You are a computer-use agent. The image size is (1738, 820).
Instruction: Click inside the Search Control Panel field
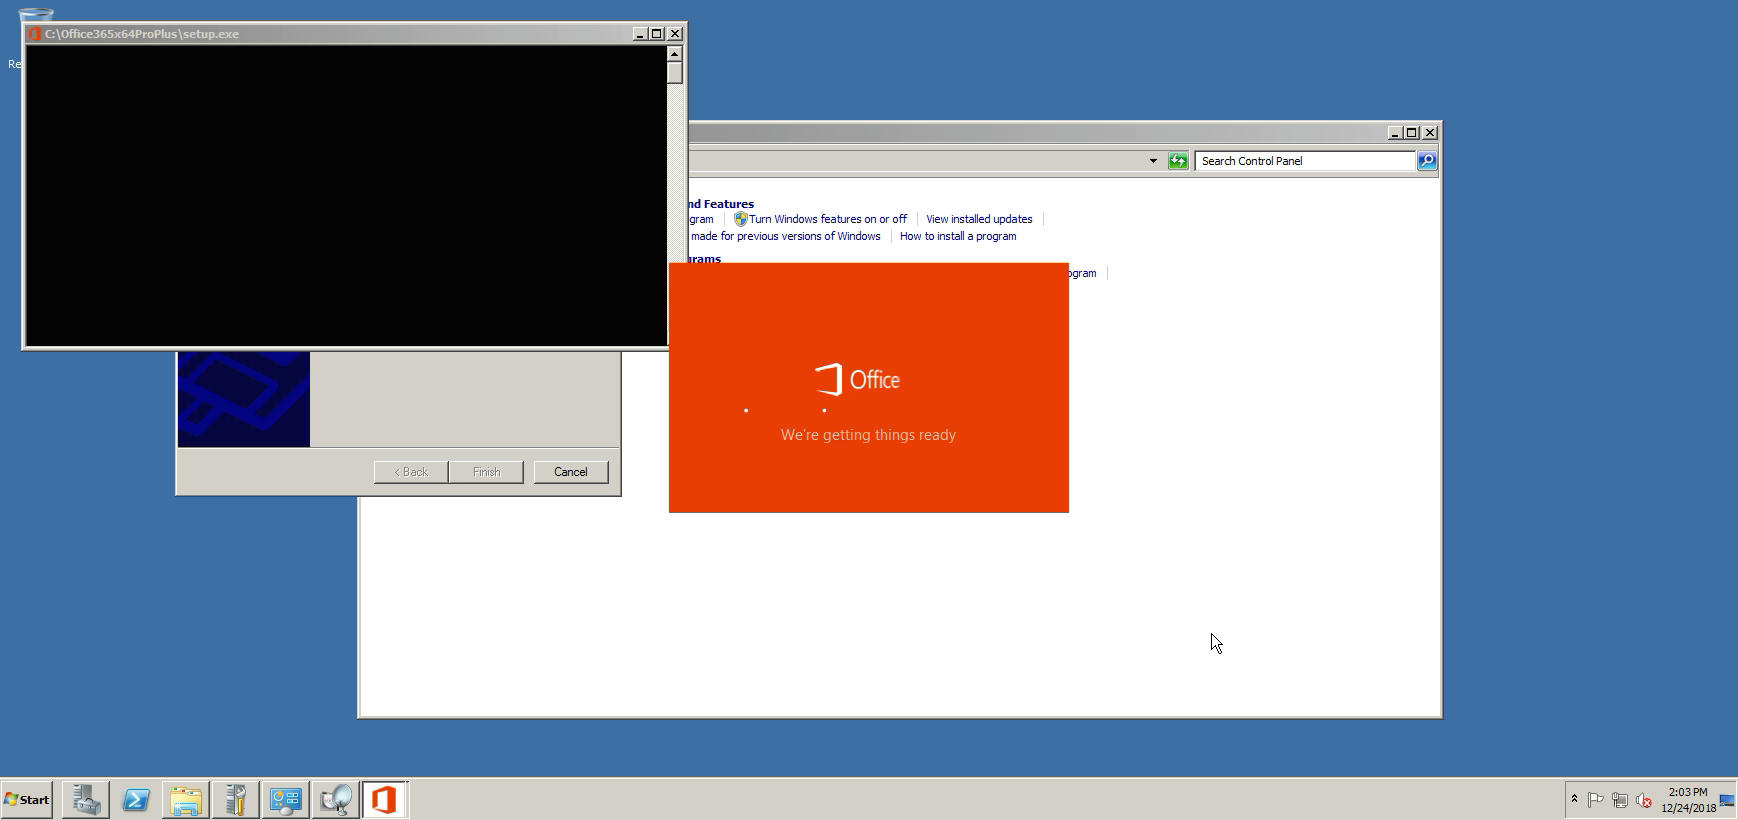(x=1303, y=161)
